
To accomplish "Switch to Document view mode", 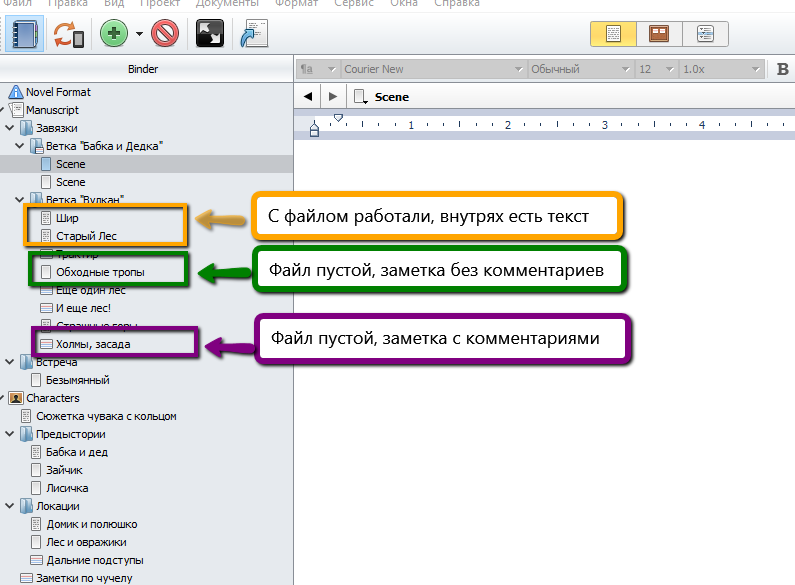I will 613,33.
